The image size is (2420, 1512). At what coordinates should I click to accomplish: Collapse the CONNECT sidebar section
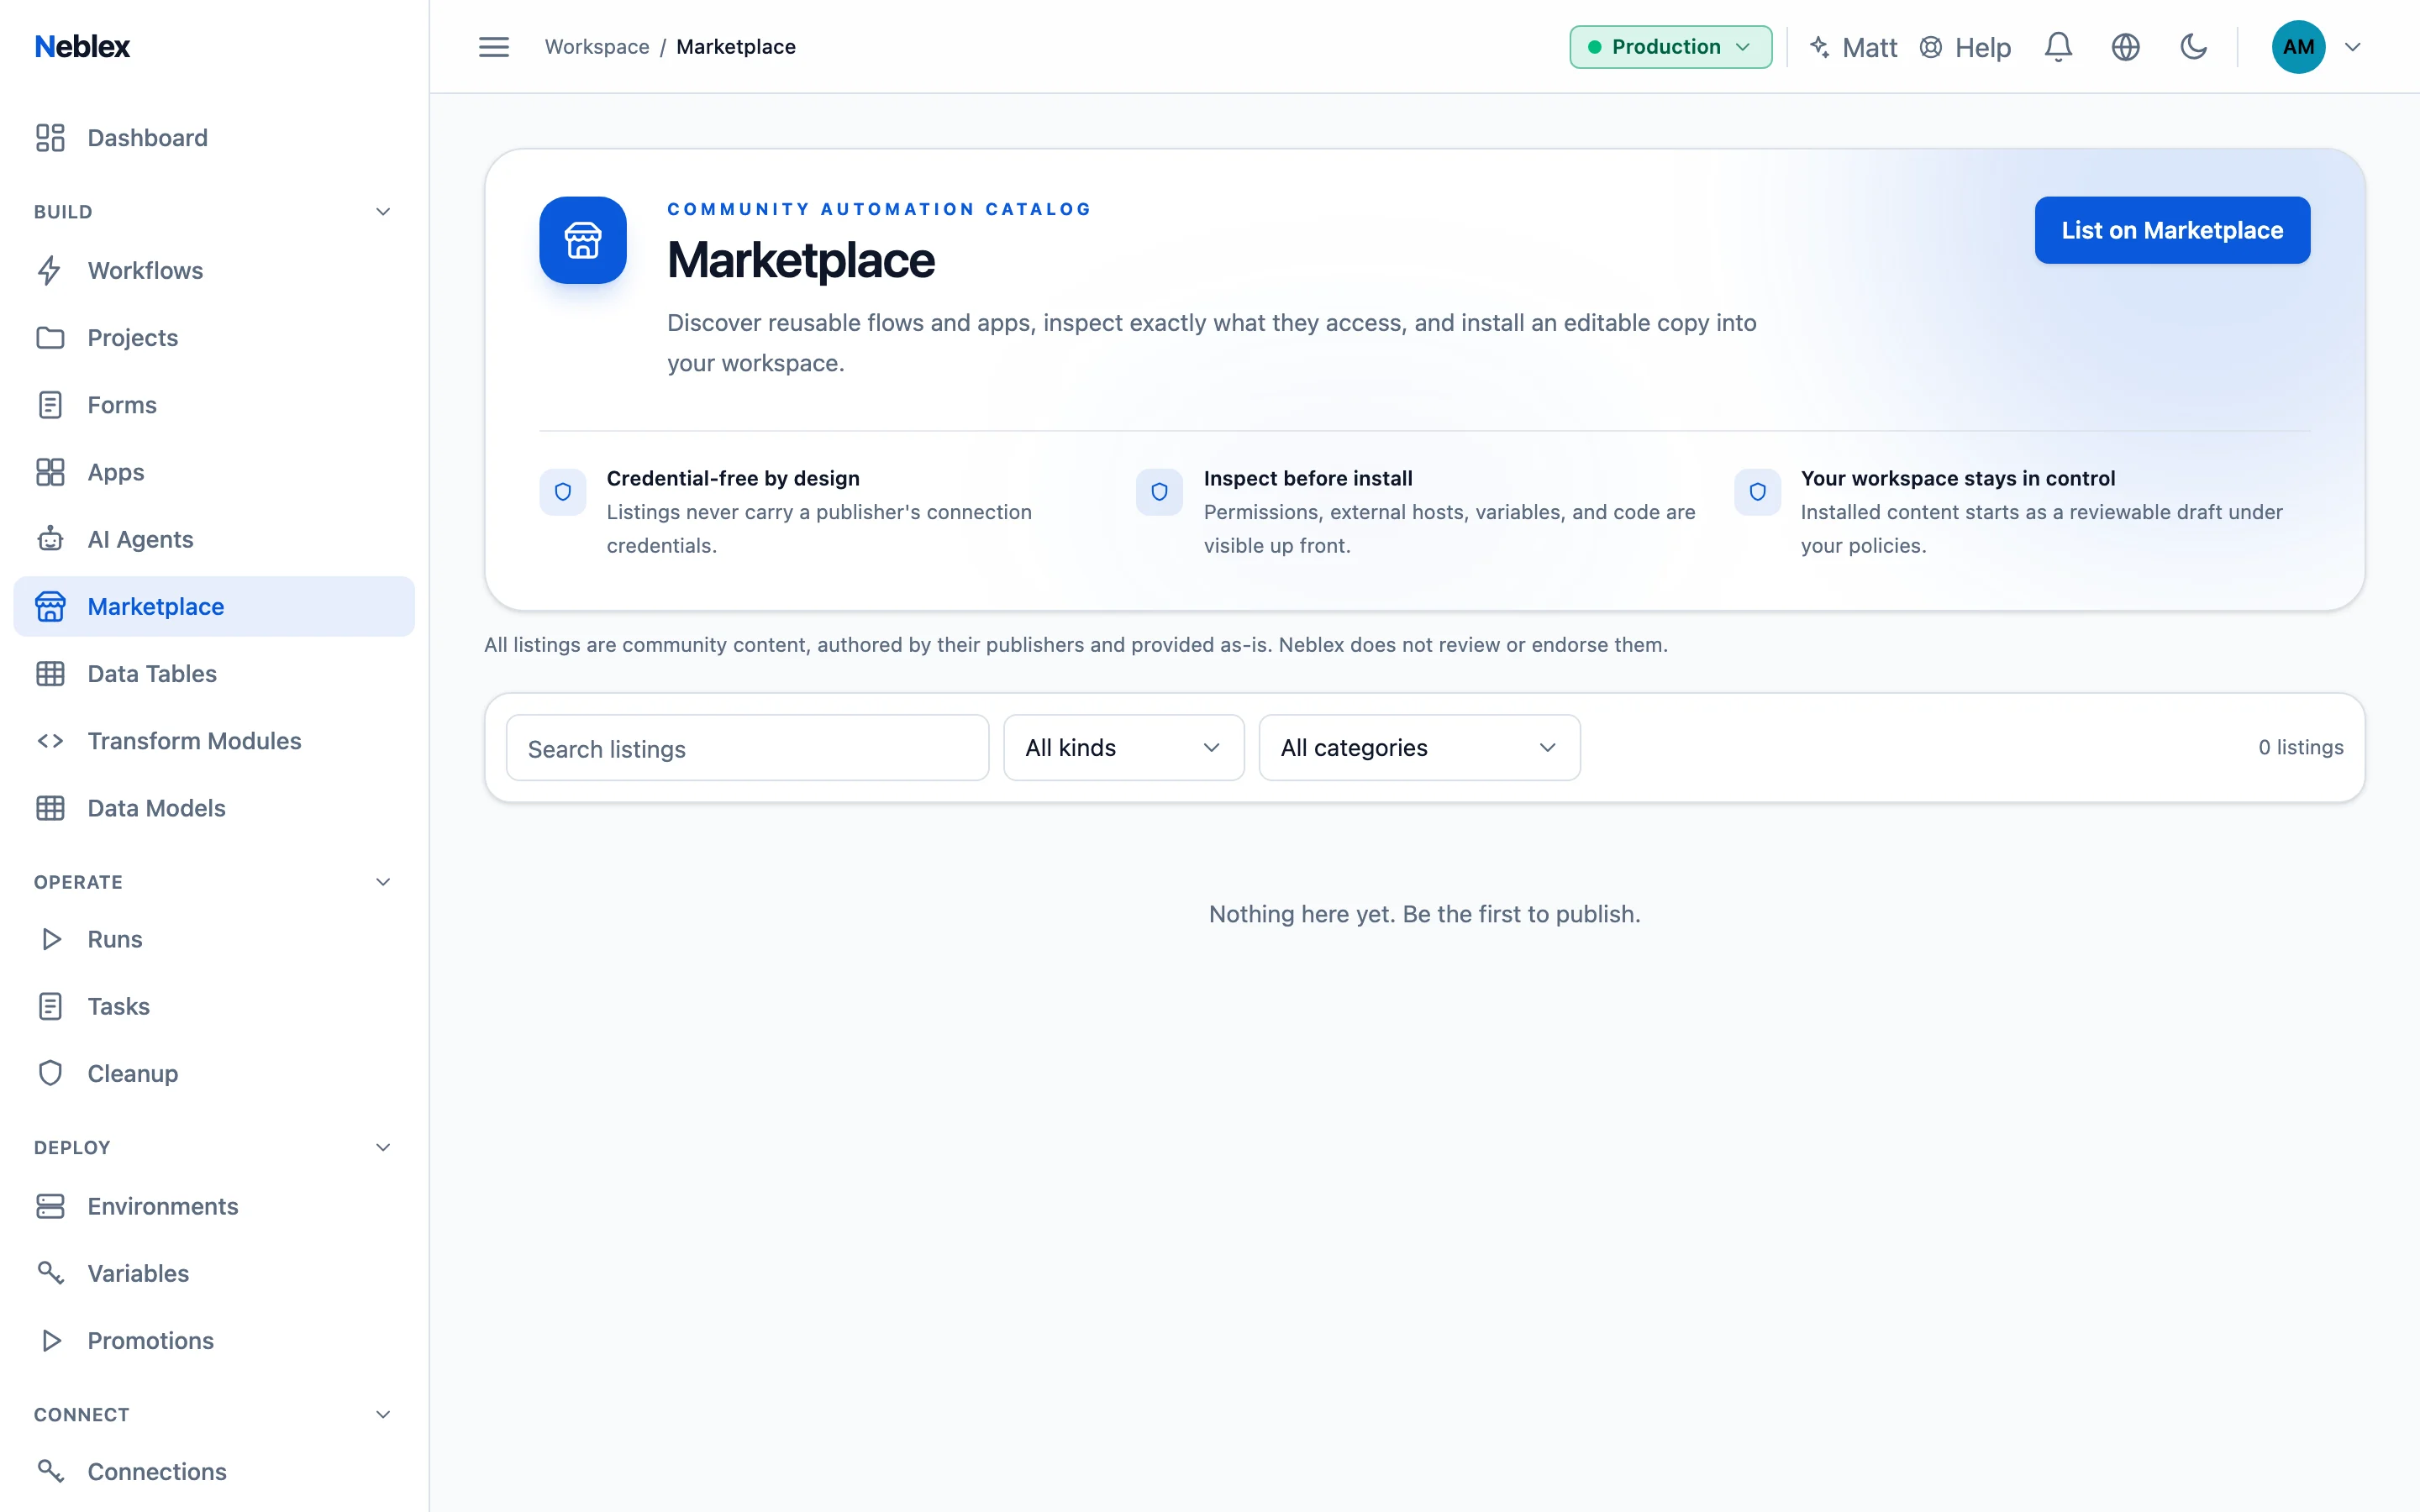[383, 1414]
